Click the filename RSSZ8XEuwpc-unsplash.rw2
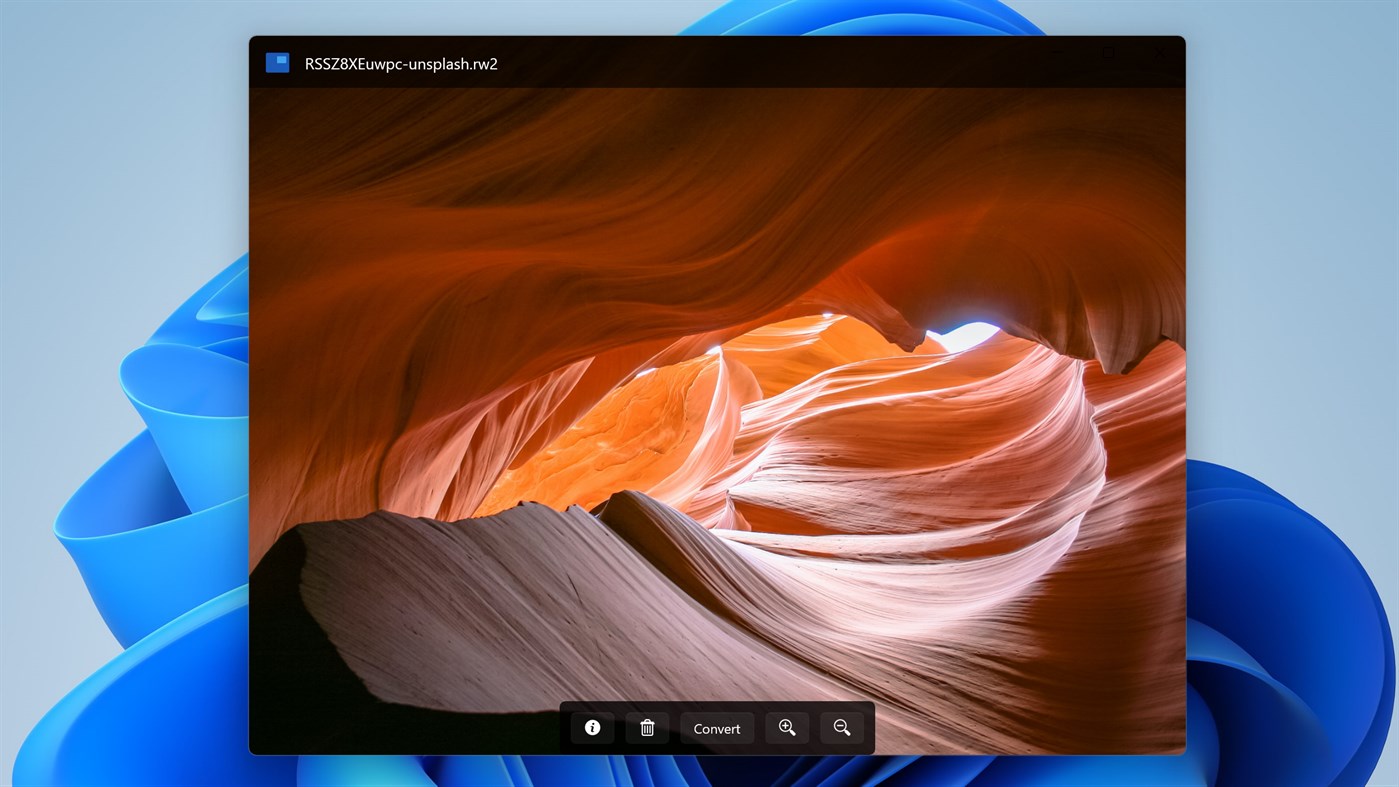The image size is (1399, 787). (400, 62)
